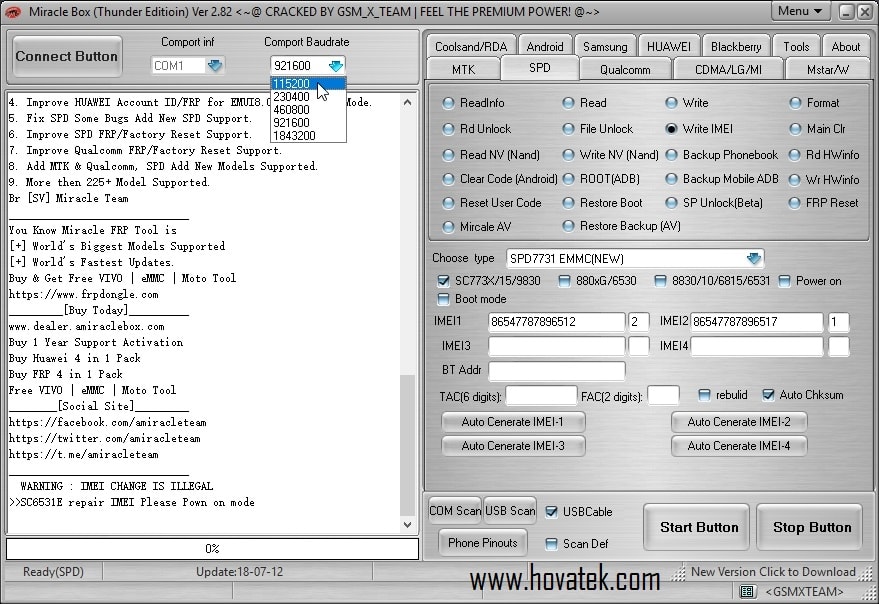The height and width of the screenshot is (604, 879).
Task: Click the log scrollbar thumb
Action: tap(408, 446)
